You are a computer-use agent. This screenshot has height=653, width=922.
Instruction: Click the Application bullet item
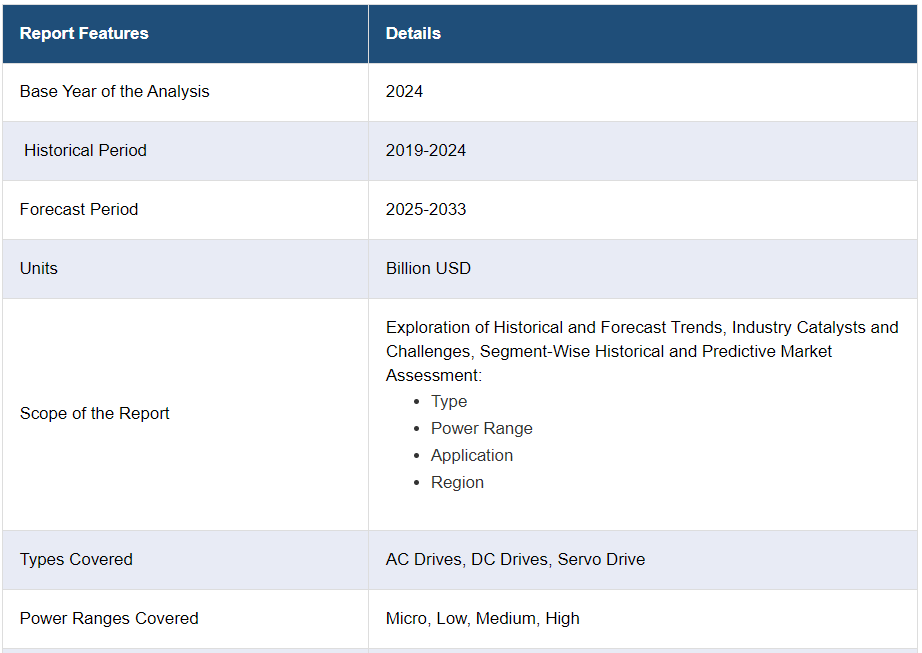(x=472, y=455)
